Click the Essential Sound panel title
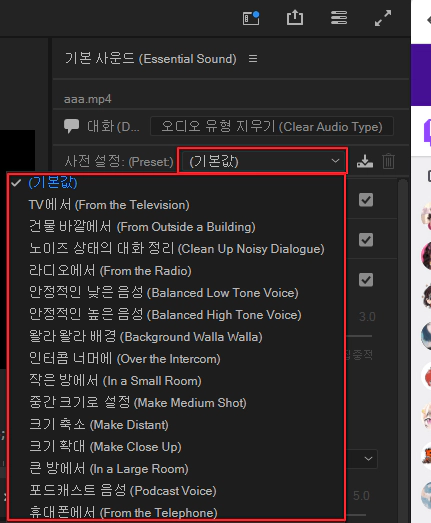The width and height of the screenshot is (431, 523). coord(150,59)
